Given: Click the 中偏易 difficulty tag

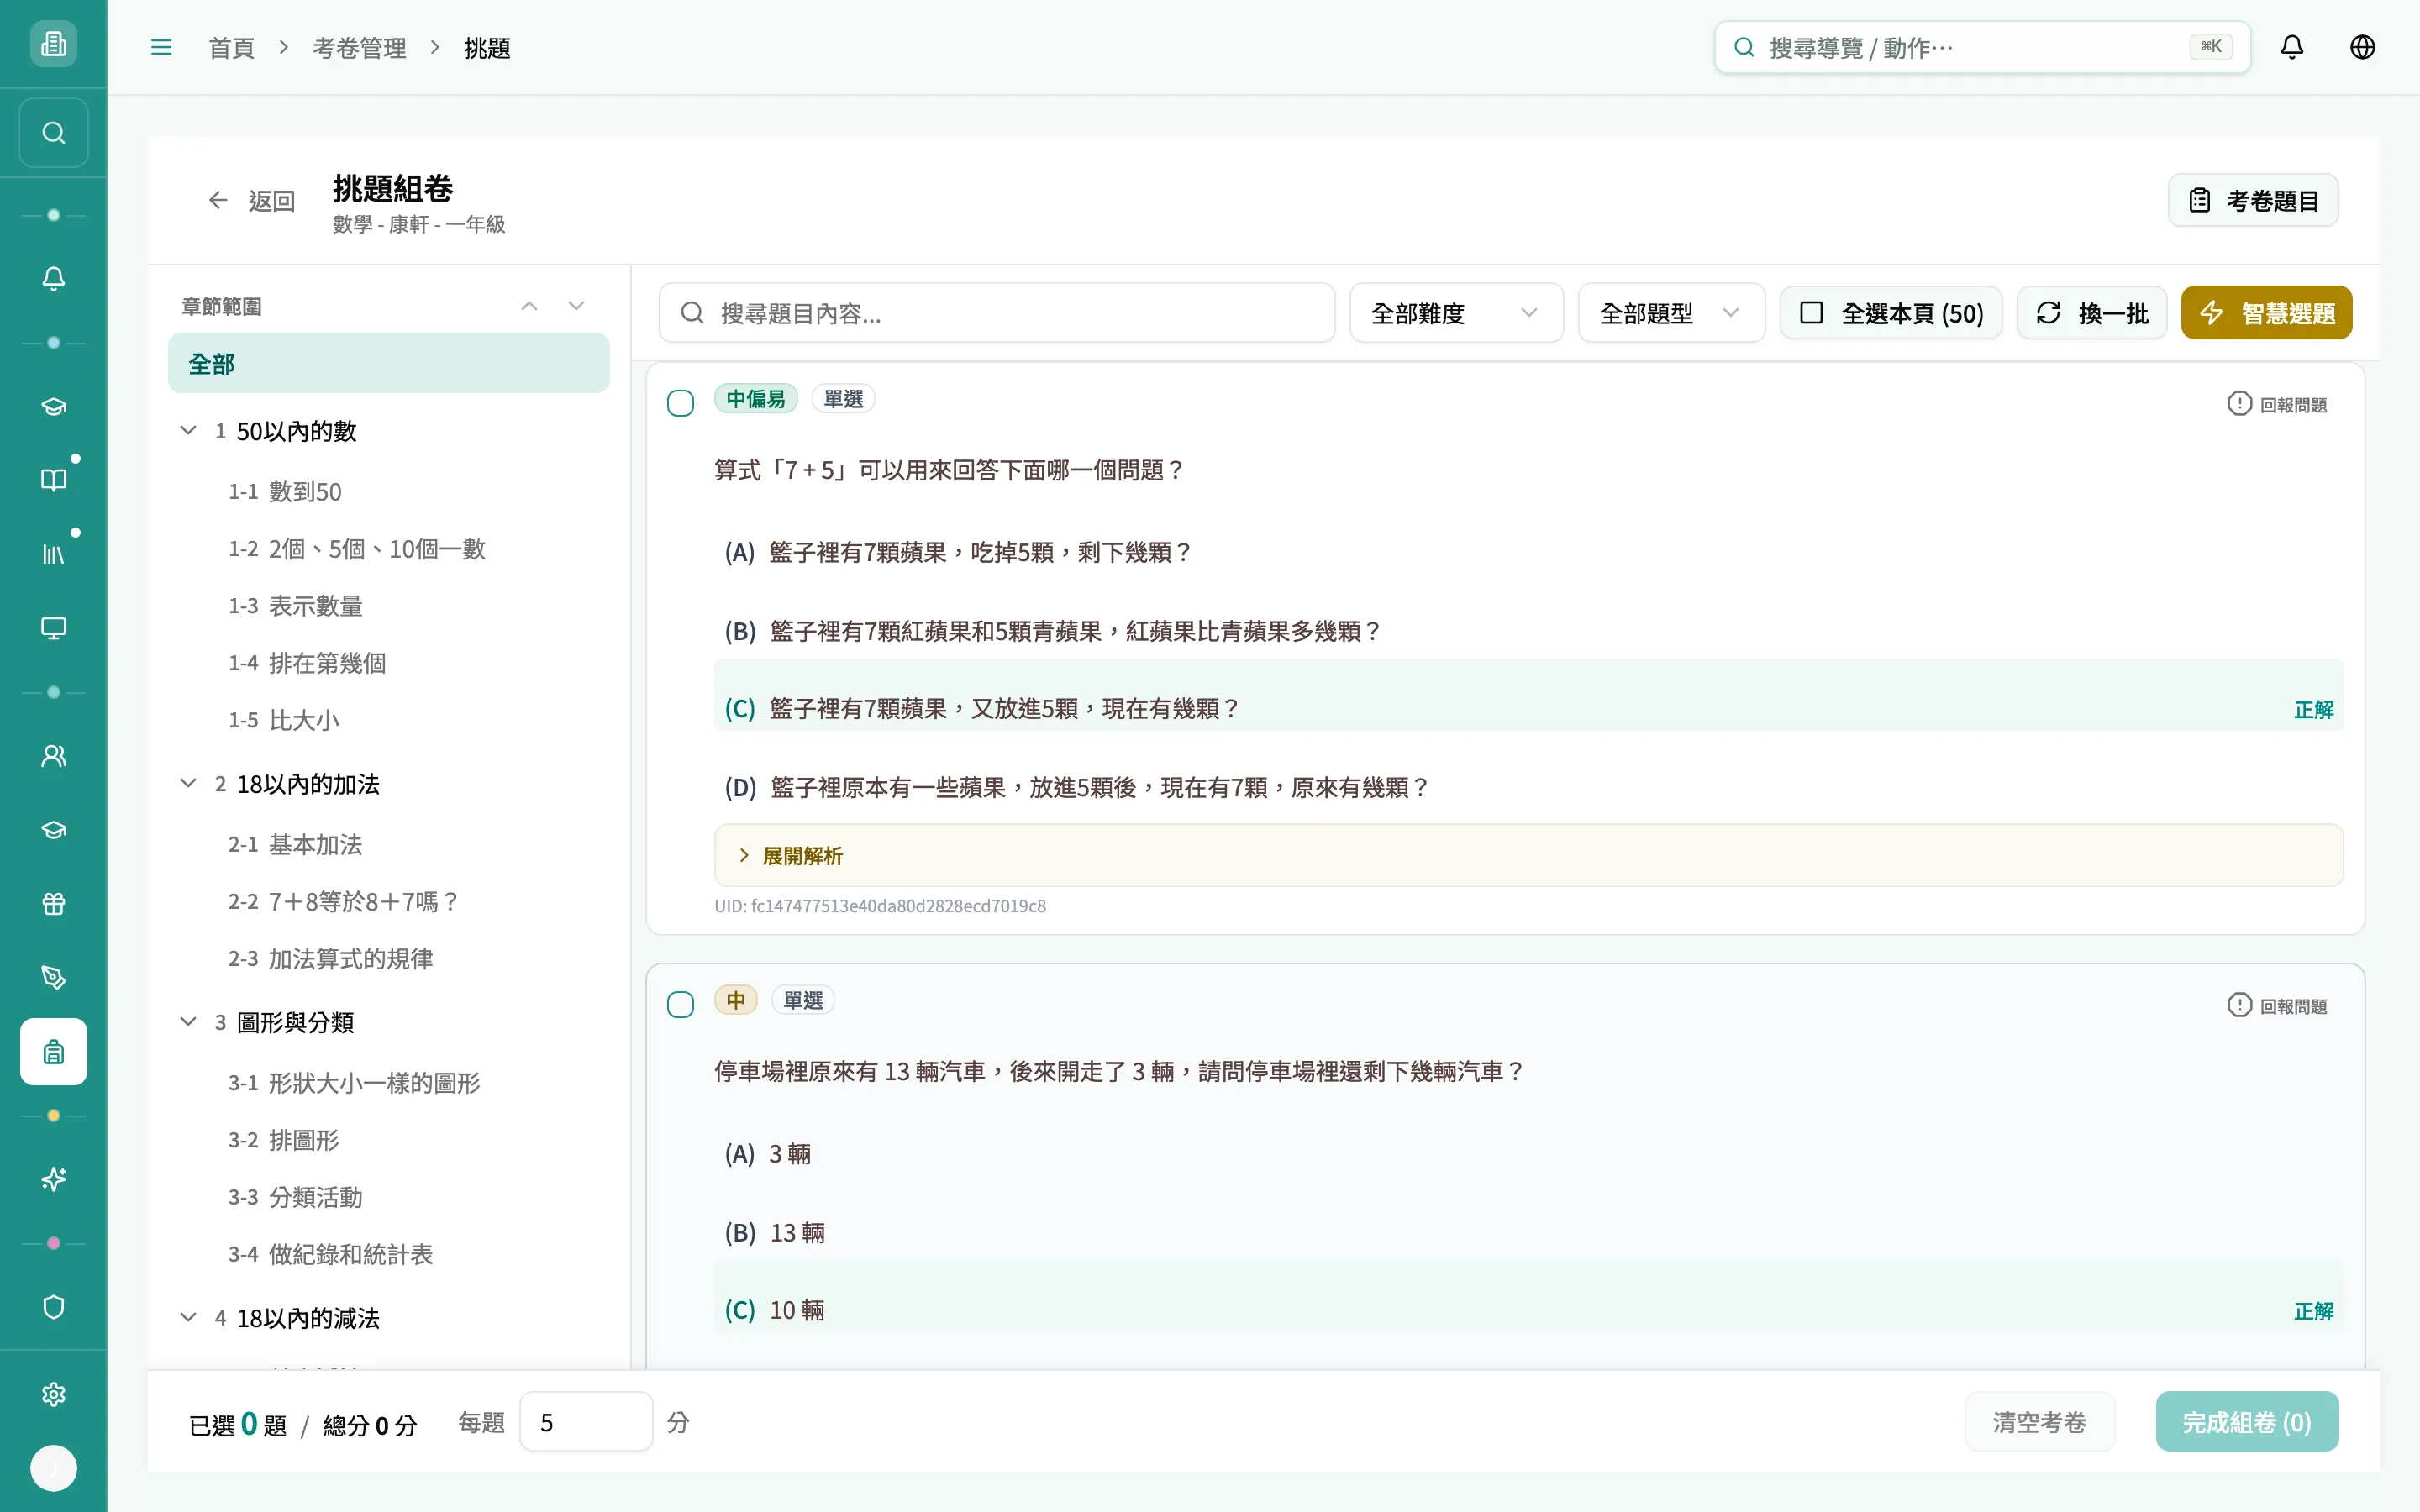Looking at the screenshot, I should [x=756, y=398].
